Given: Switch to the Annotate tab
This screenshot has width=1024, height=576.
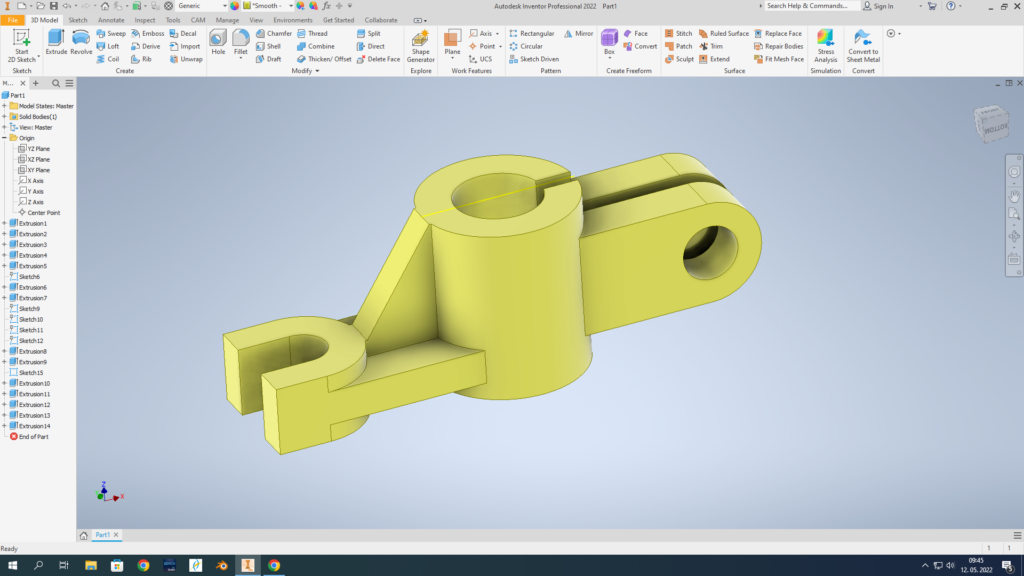Looking at the screenshot, I should point(111,20).
